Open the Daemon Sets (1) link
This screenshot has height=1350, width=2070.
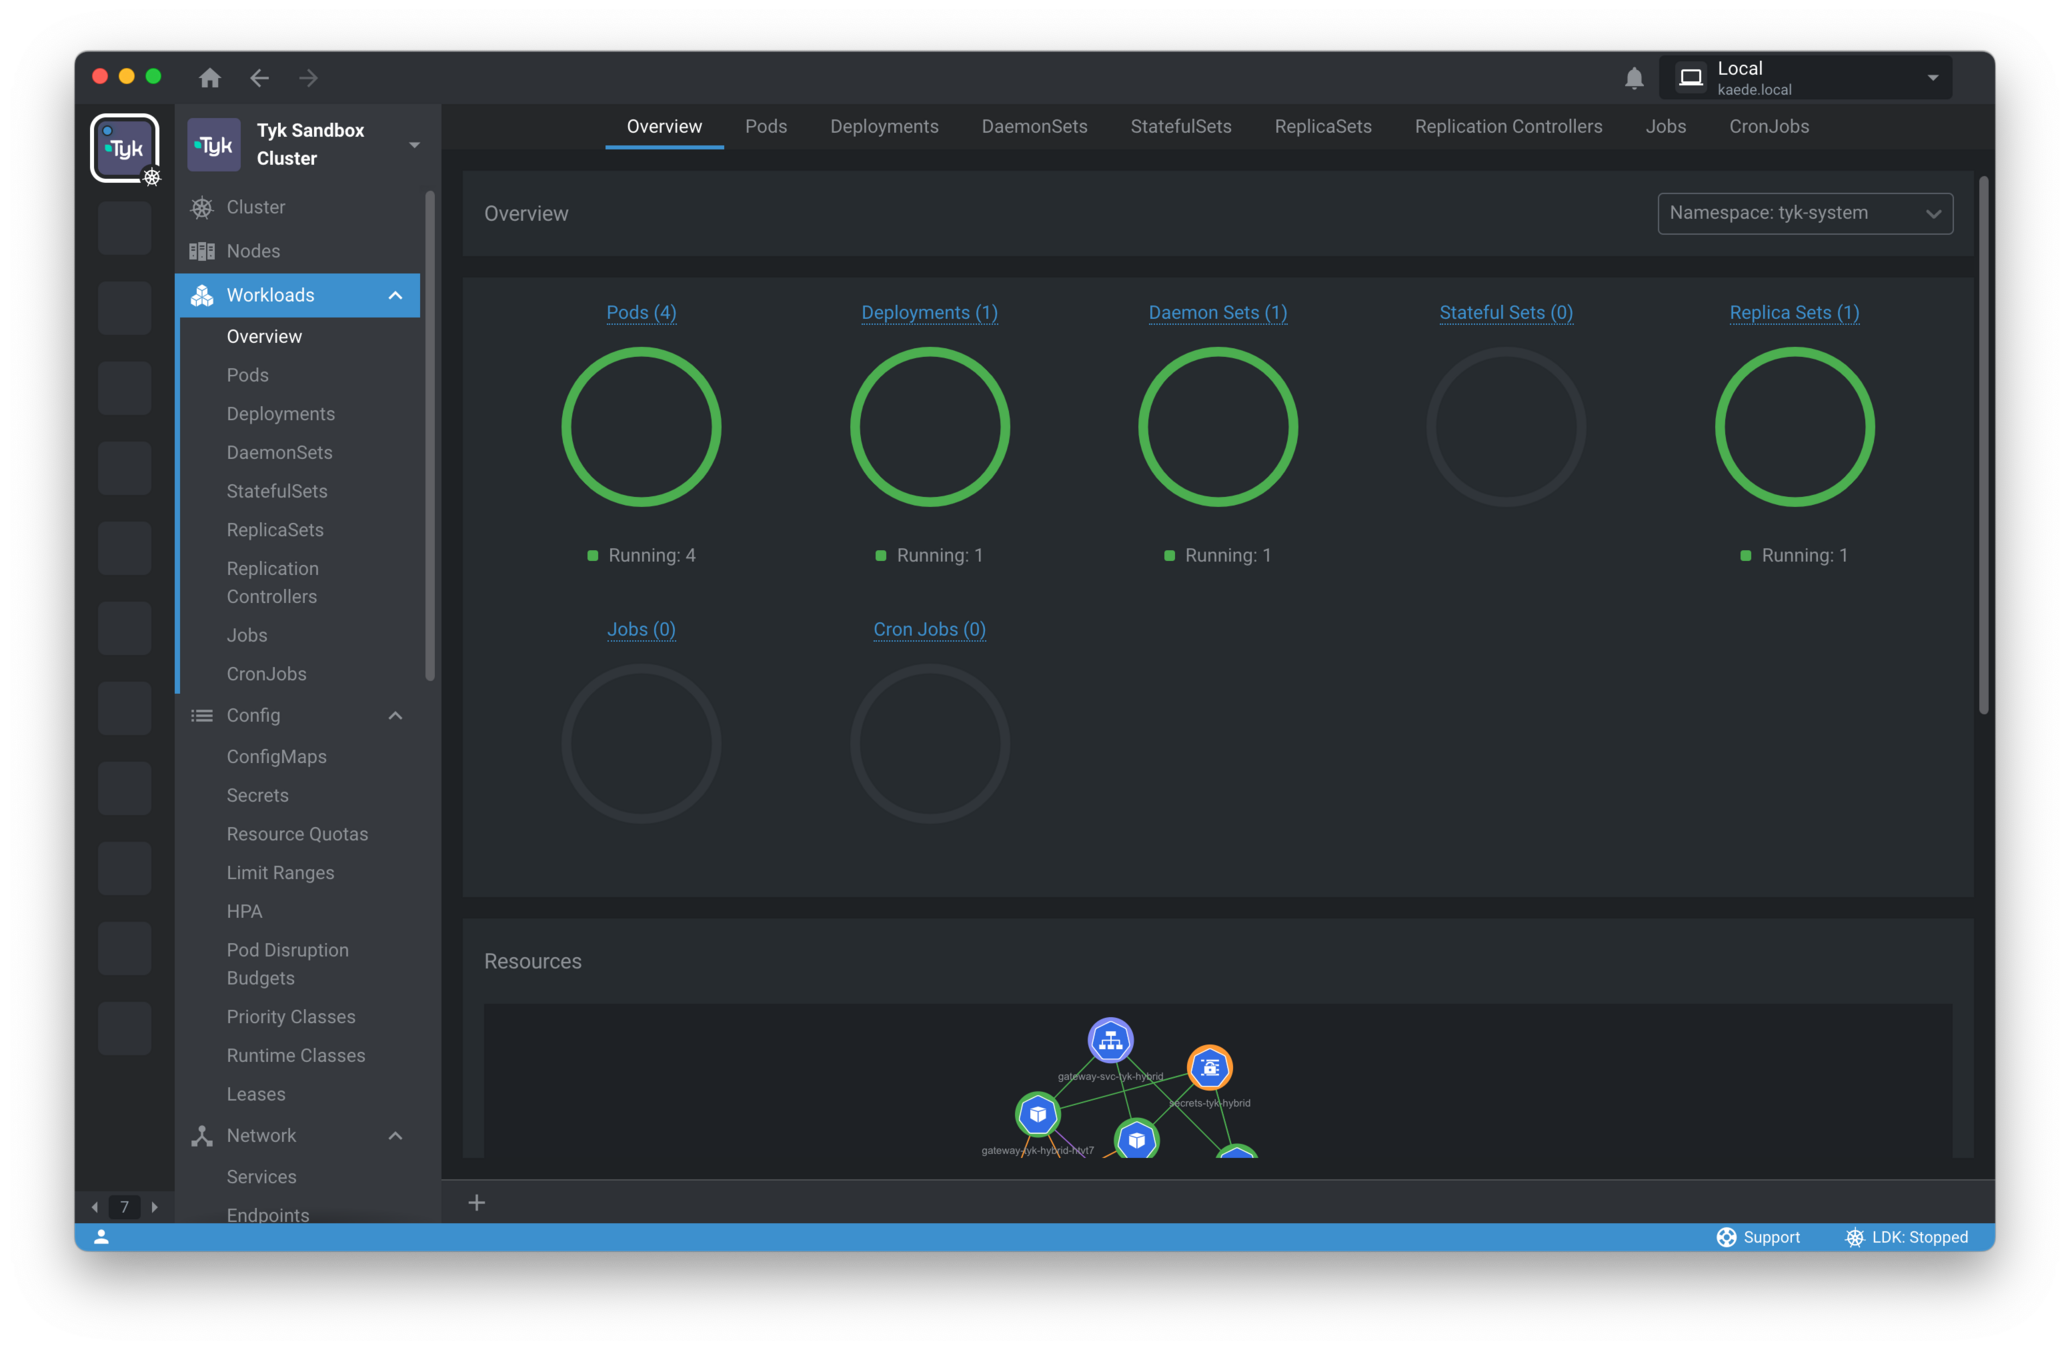(x=1217, y=313)
